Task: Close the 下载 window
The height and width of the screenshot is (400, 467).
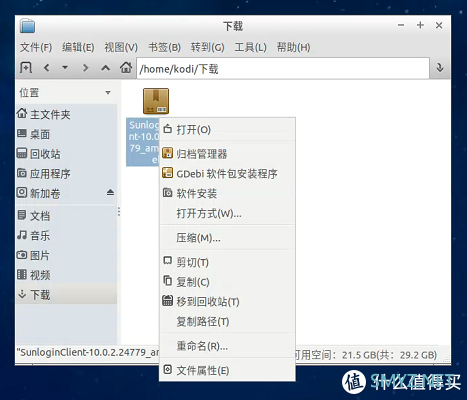Action: click(x=439, y=25)
